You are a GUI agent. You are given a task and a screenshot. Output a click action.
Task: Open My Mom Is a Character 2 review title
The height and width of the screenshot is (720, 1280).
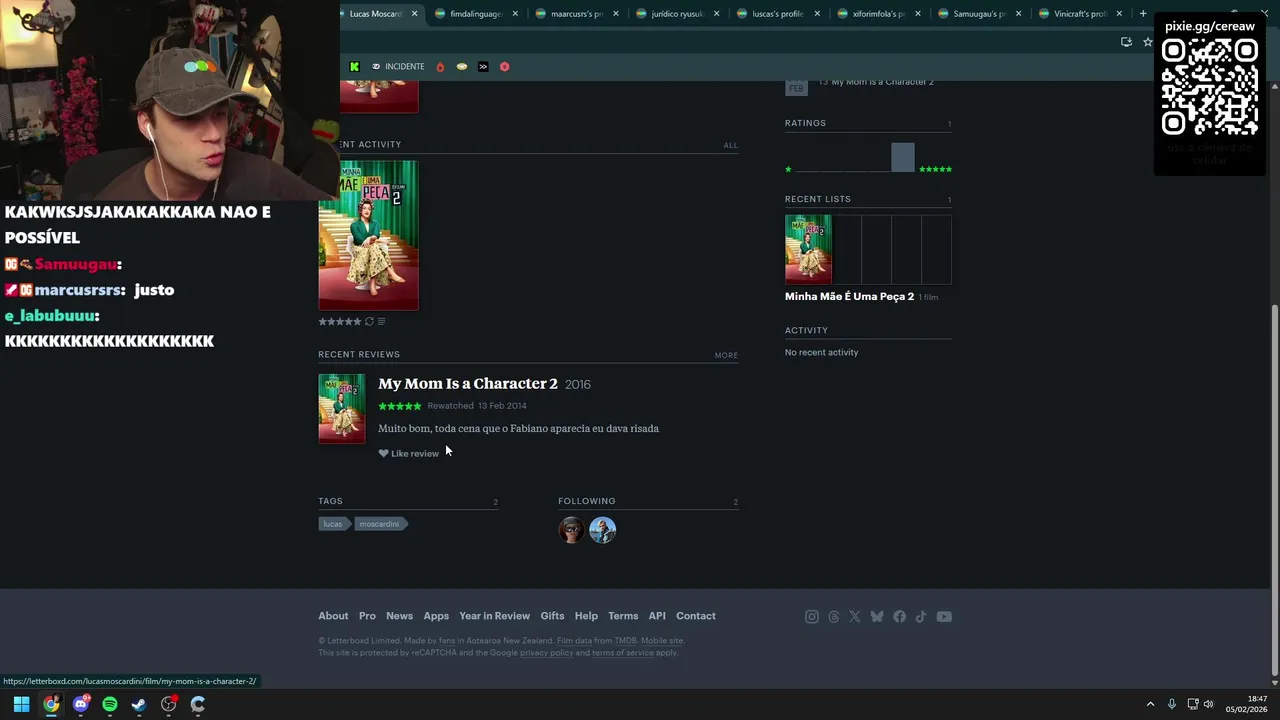click(x=468, y=384)
